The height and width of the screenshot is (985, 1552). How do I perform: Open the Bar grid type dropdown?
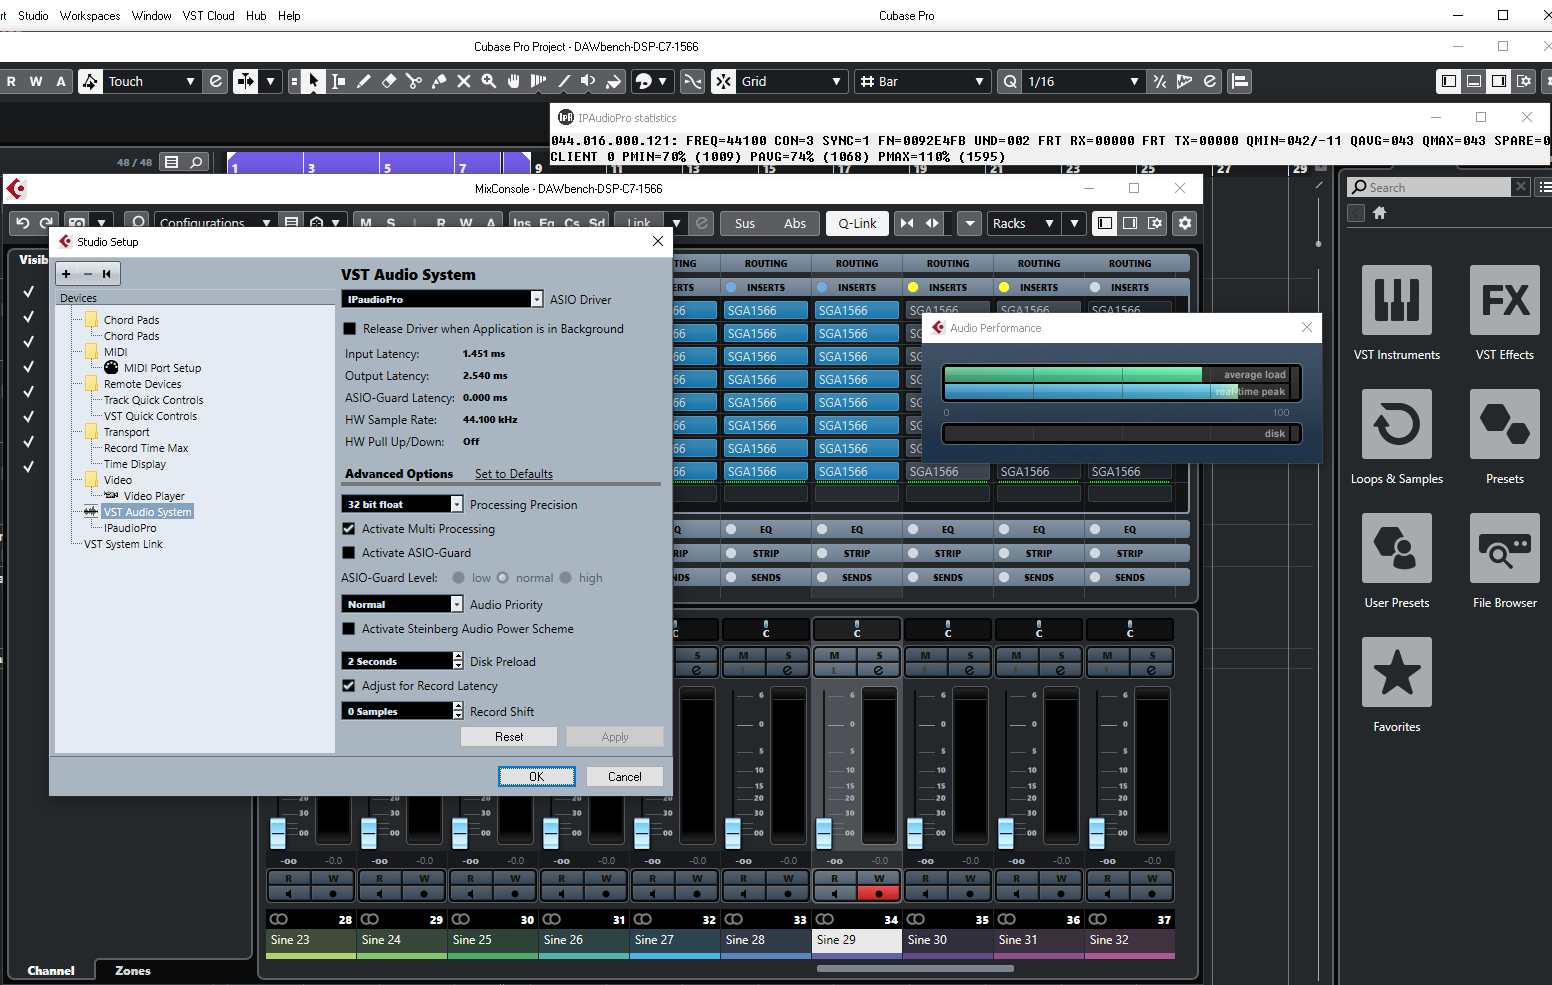coord(923,81)
